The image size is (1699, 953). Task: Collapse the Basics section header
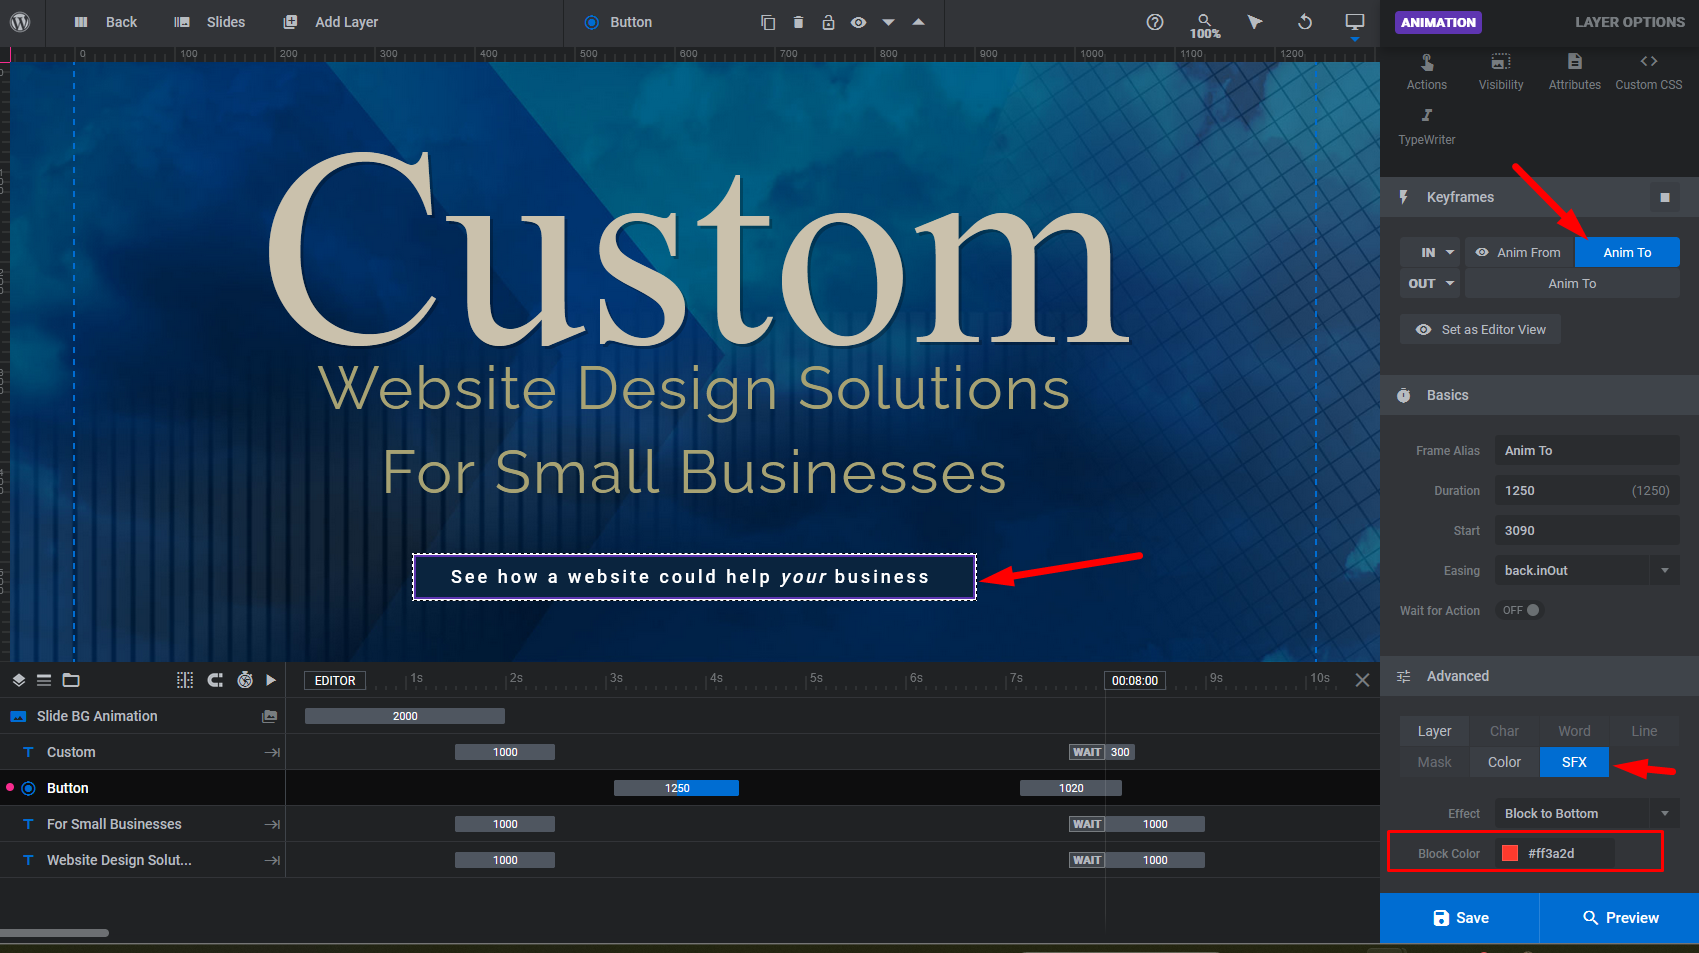click(1539, 395)
